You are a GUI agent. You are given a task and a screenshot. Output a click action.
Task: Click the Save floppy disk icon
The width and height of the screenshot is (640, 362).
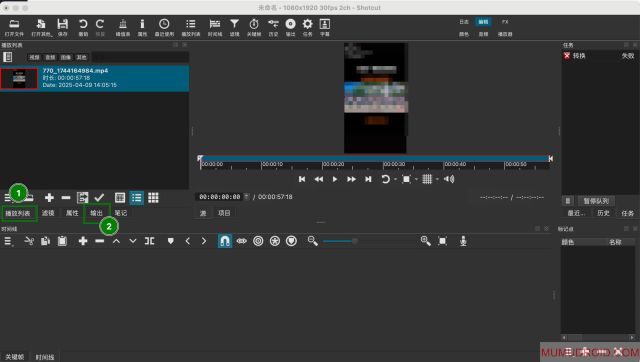62,24
